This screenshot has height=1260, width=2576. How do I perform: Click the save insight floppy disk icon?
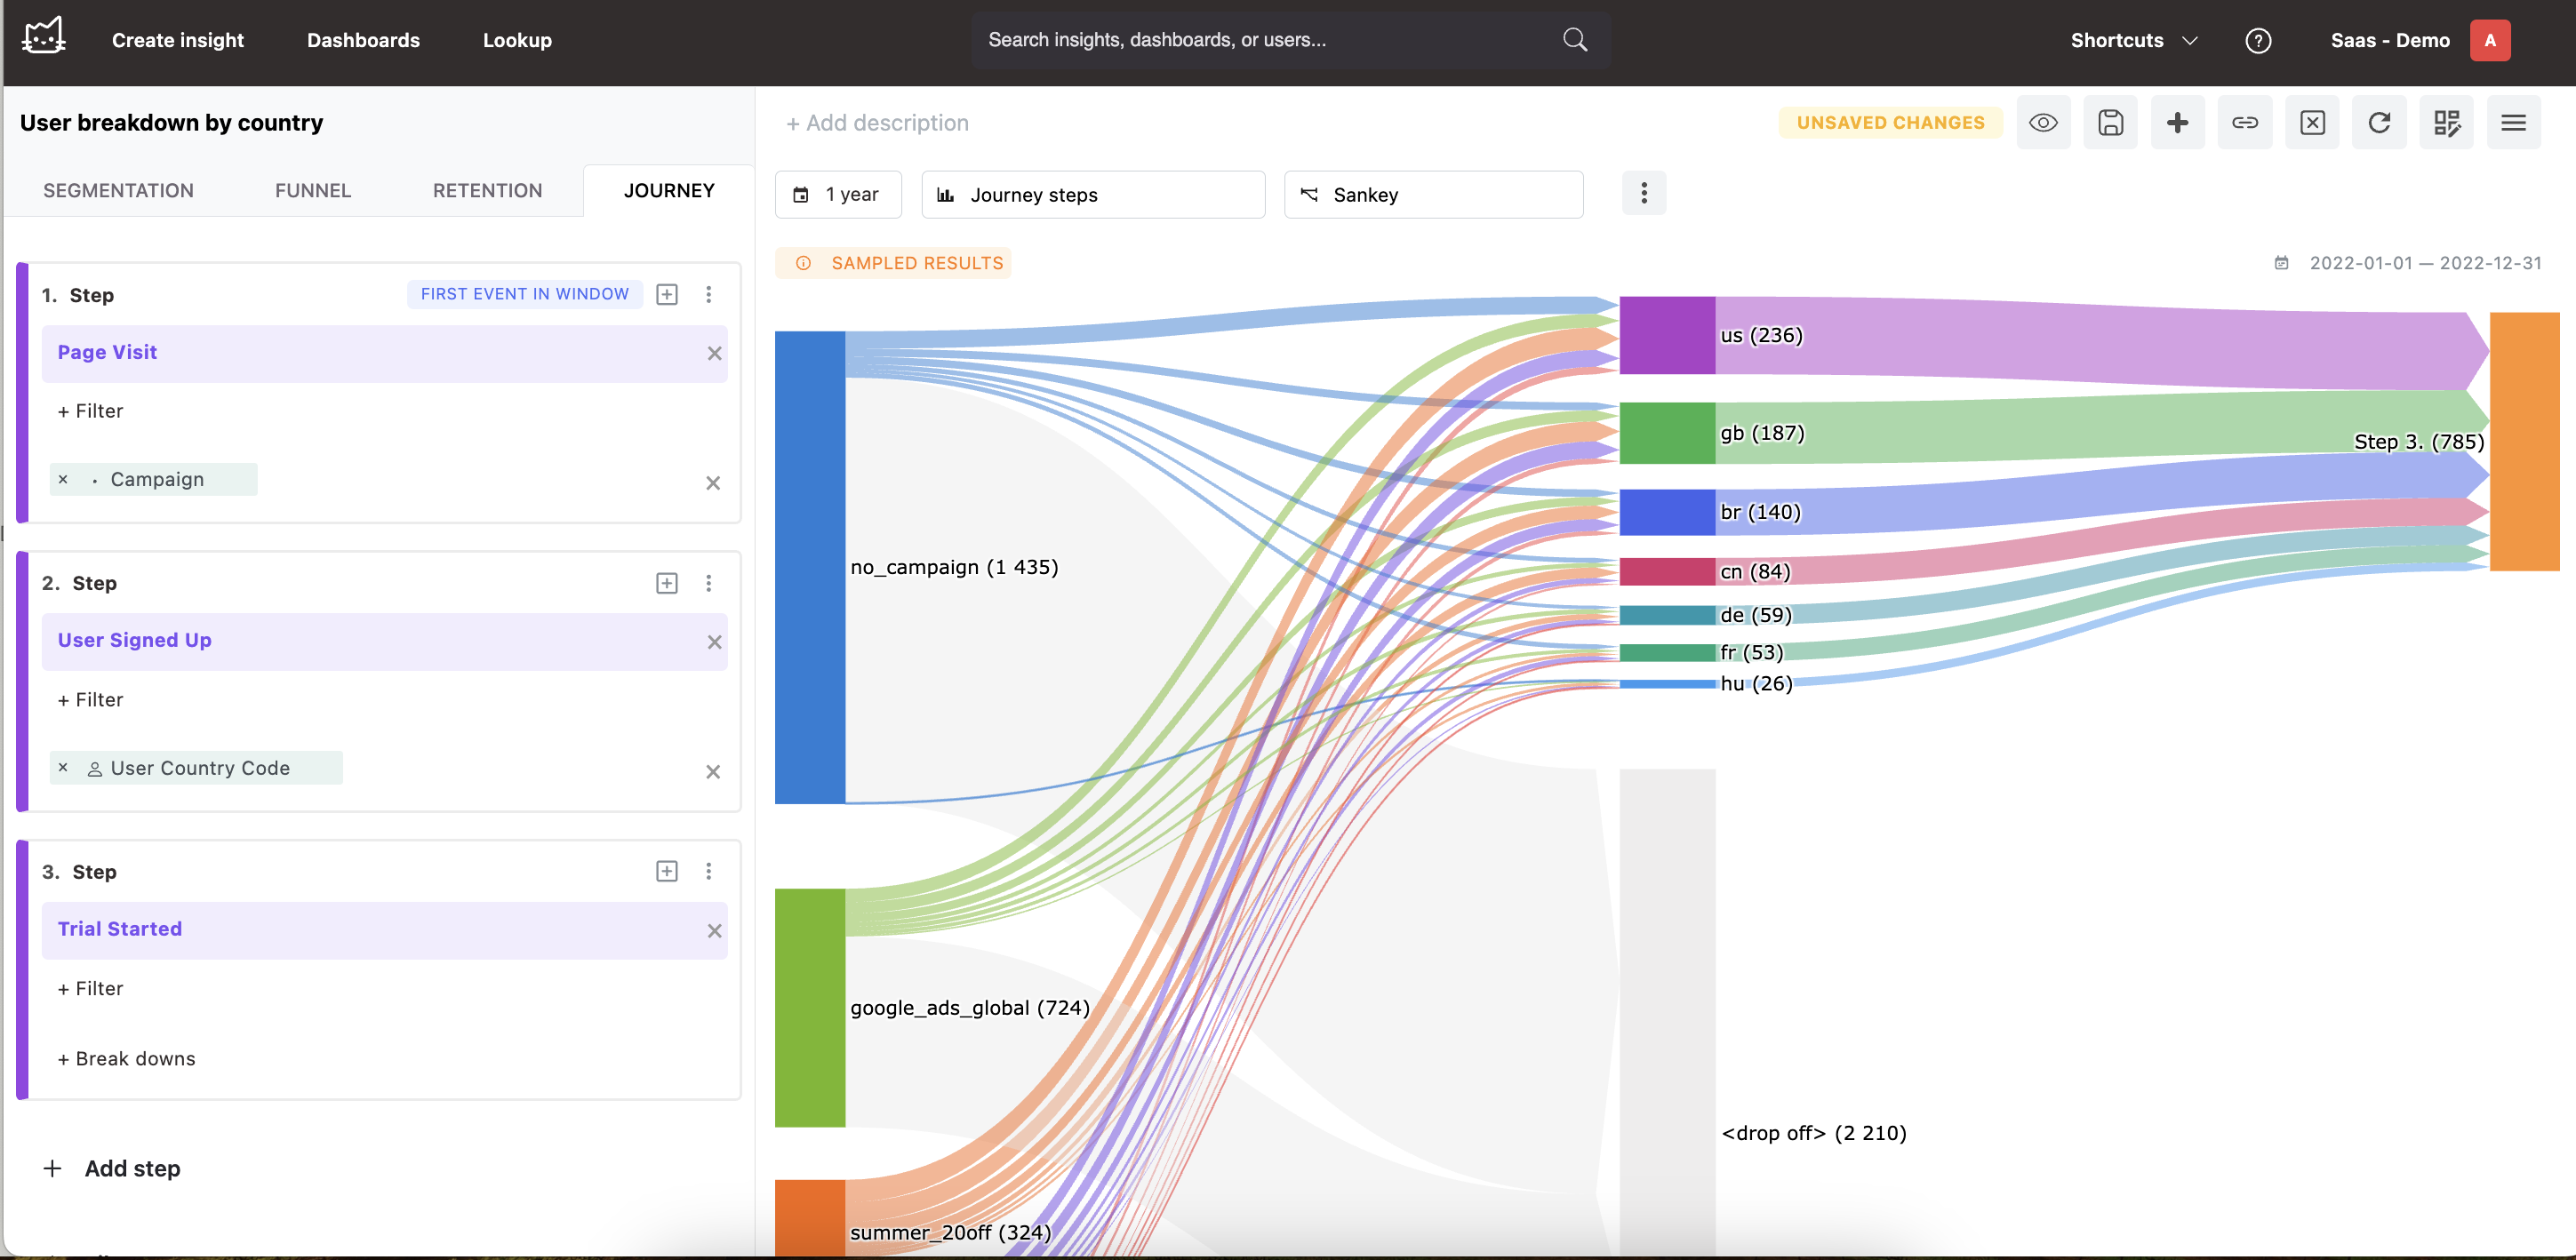tap(2110, 123)
